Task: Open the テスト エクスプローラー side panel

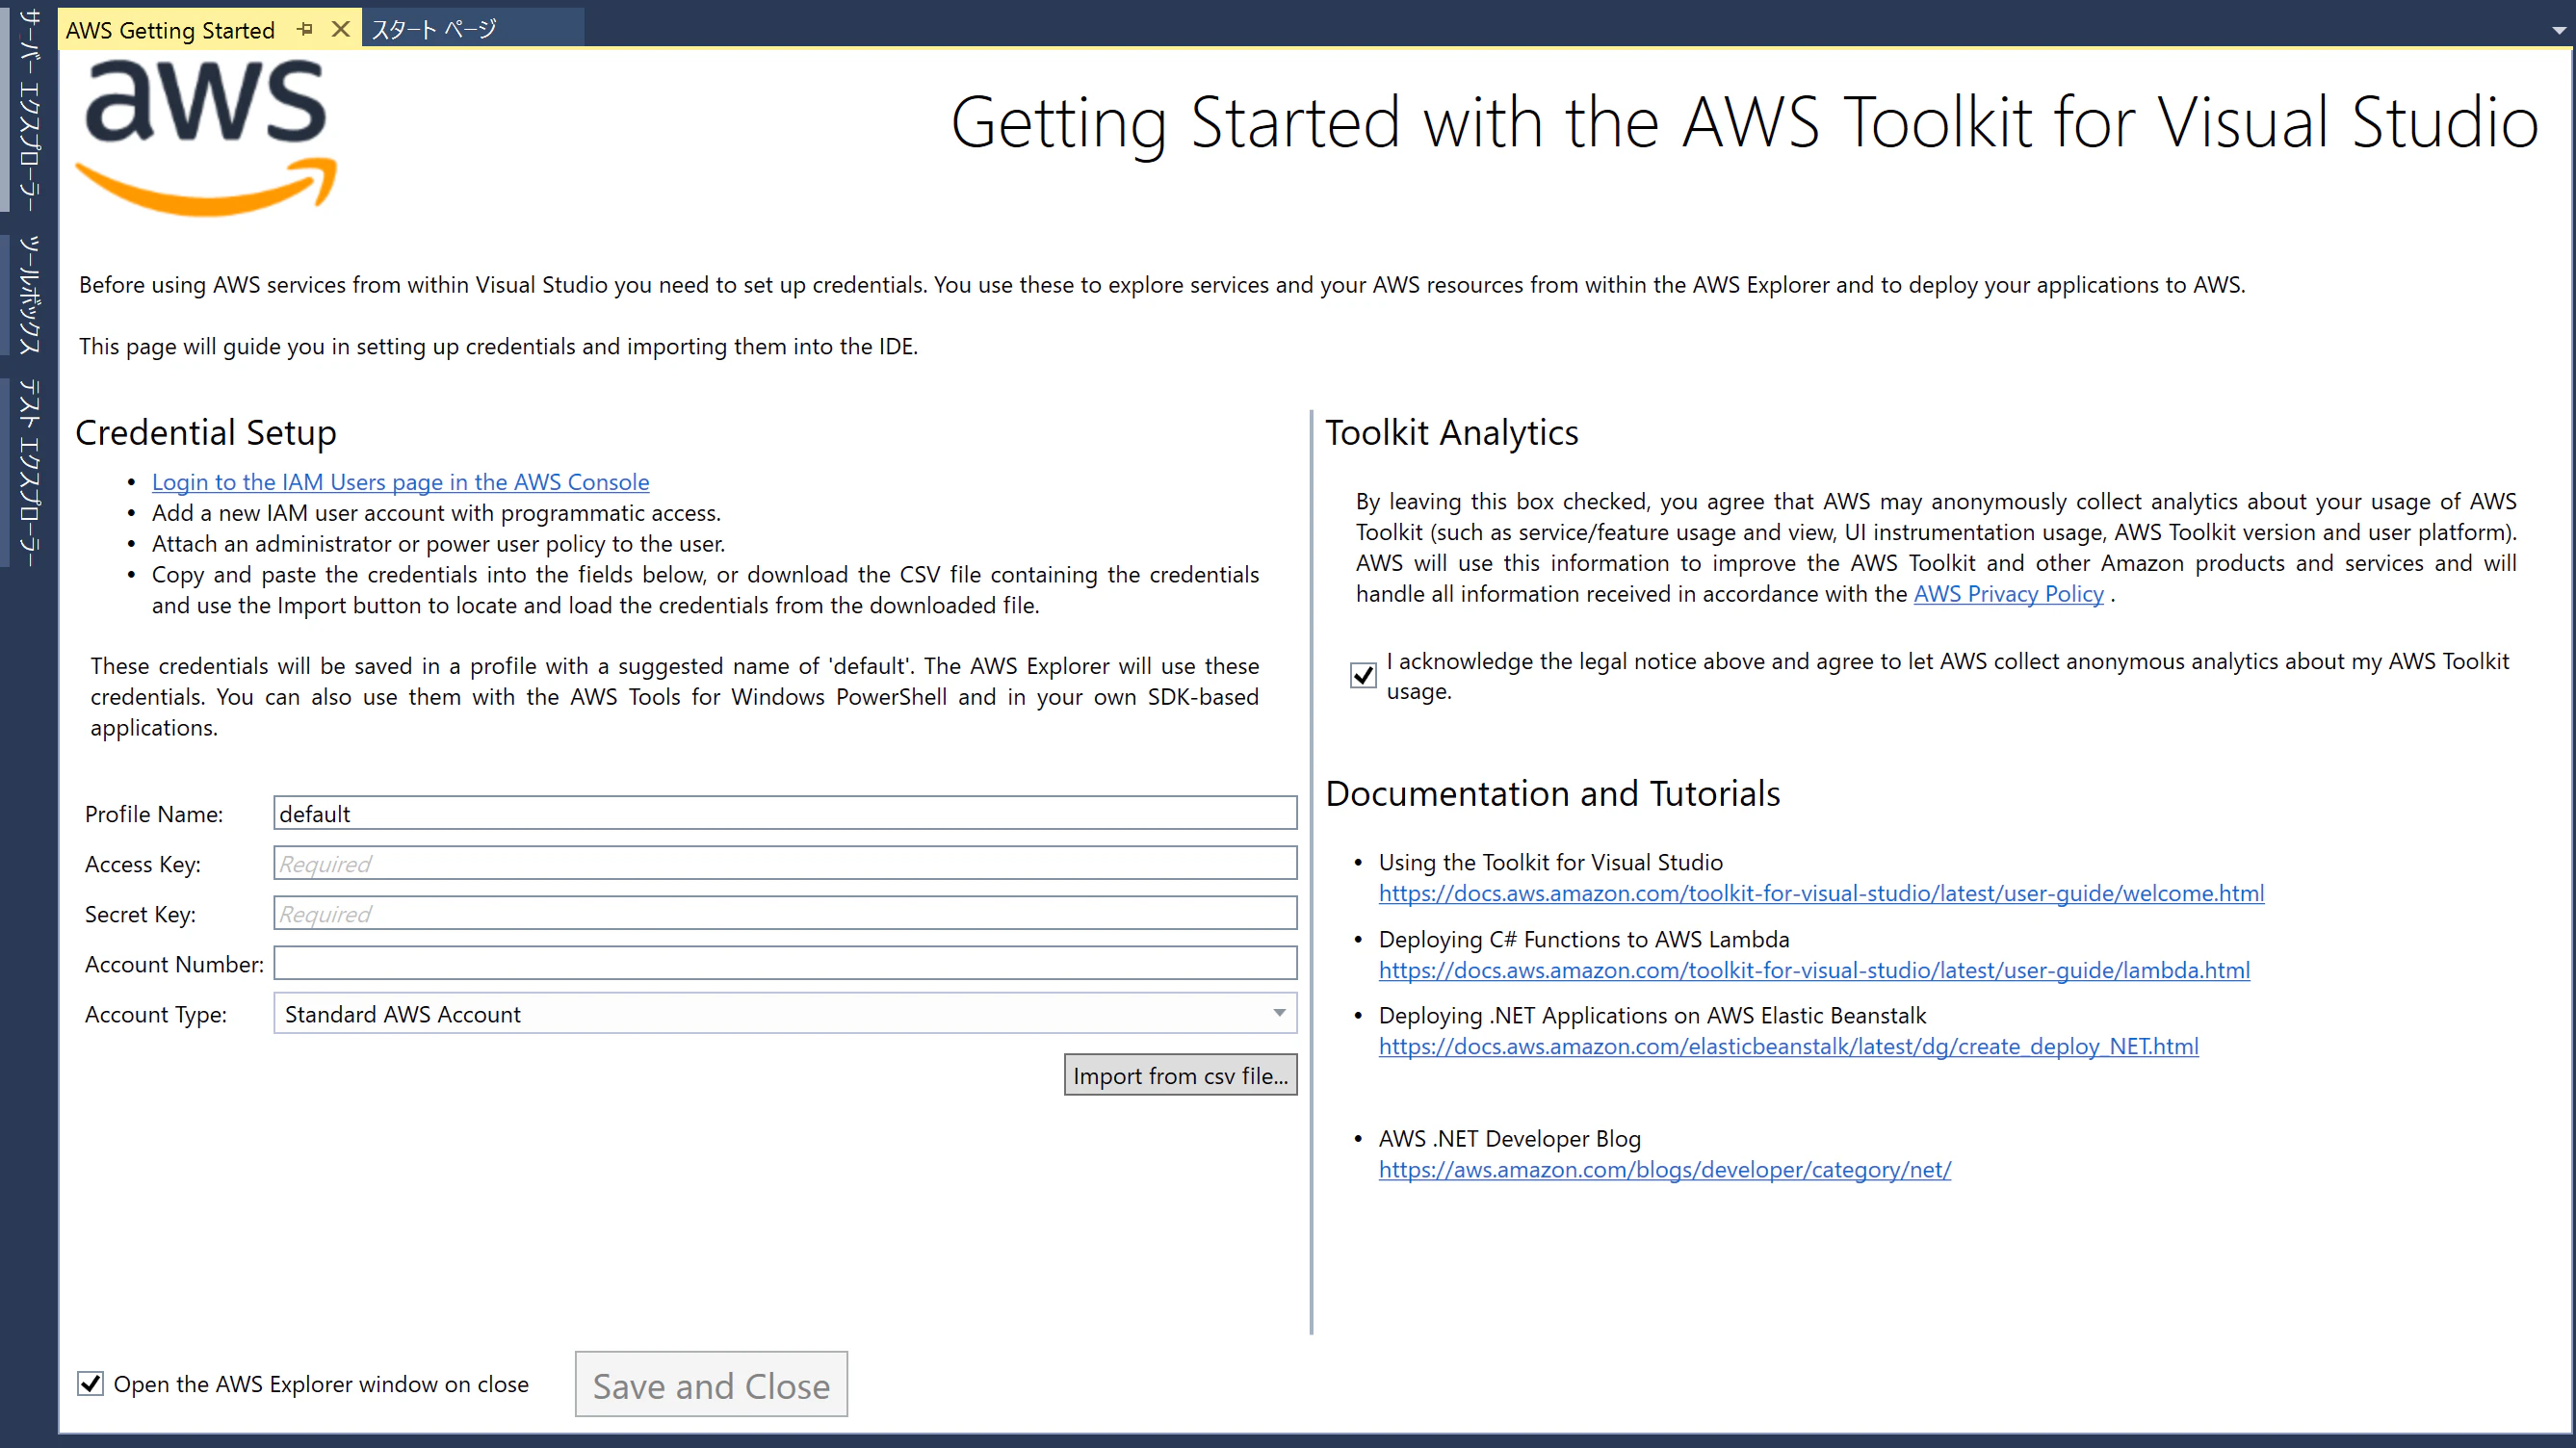Action: click(30, 472)
